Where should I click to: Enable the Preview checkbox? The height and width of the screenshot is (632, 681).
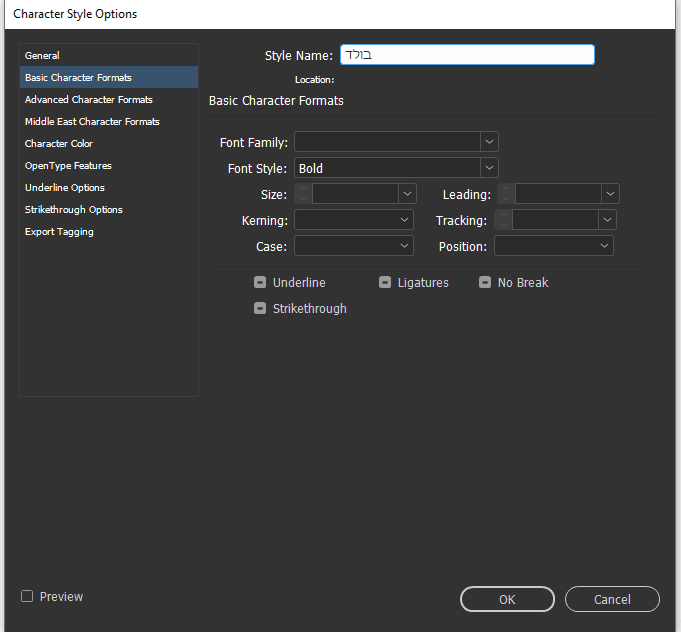27,597
